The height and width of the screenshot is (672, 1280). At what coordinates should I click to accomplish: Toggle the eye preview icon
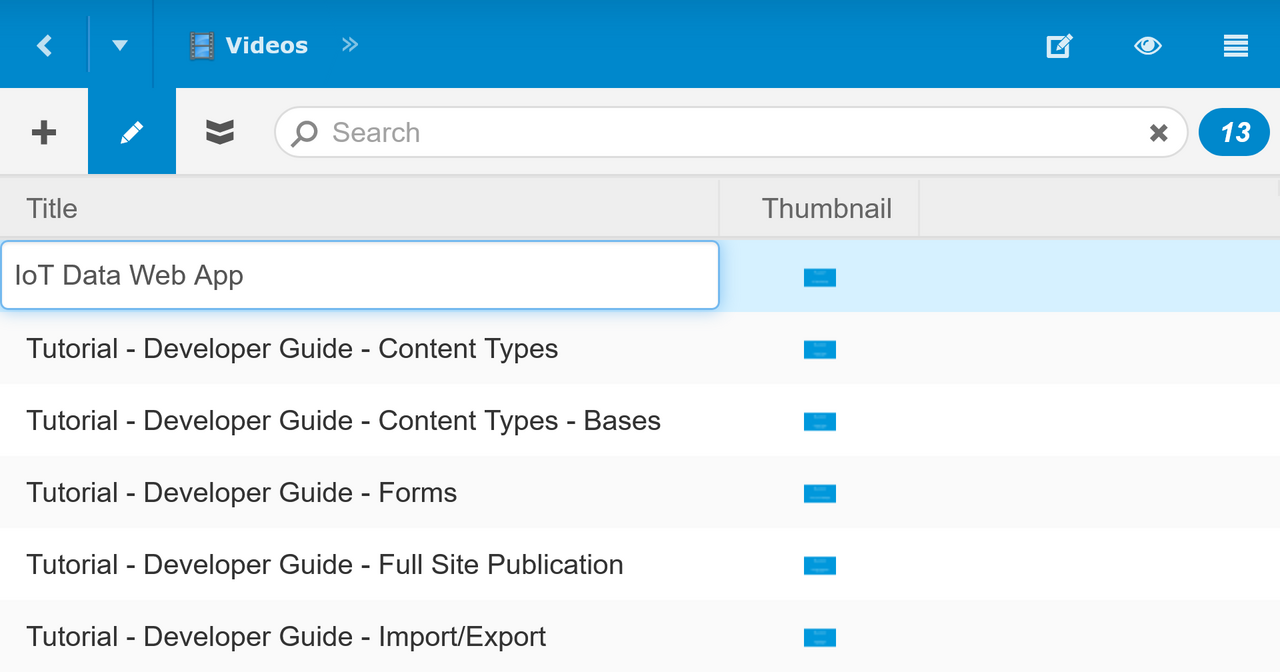[1147, 46]
